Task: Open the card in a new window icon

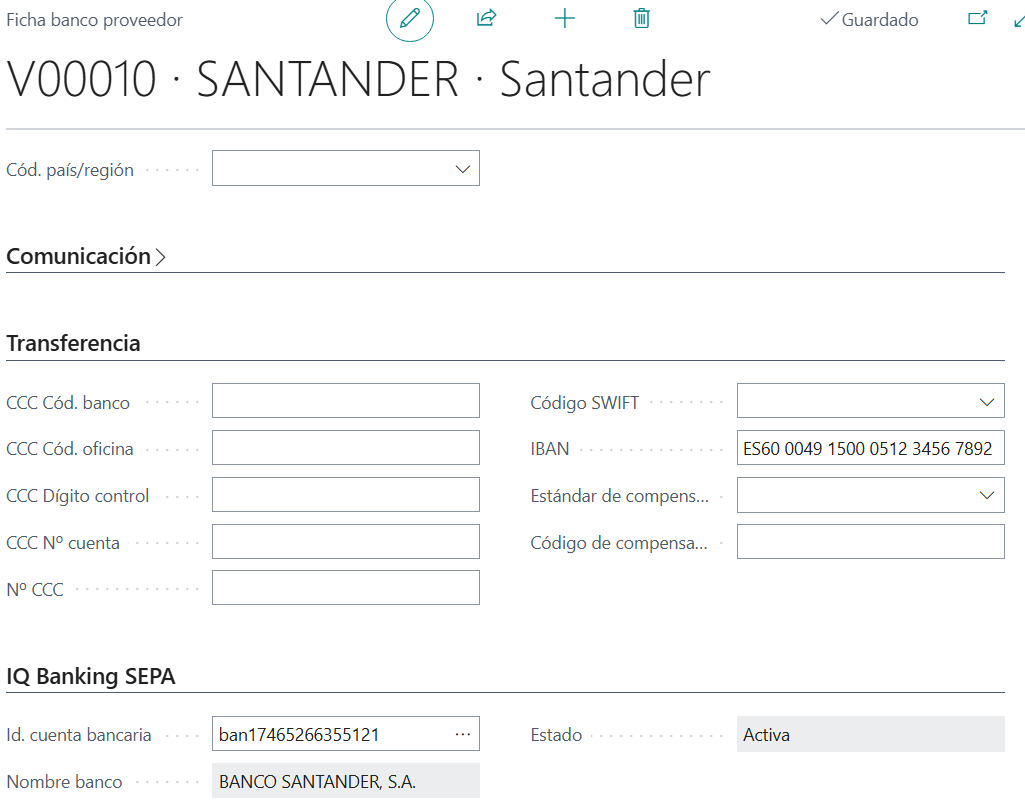Action: pyautogui.click(x=977, y=19)
